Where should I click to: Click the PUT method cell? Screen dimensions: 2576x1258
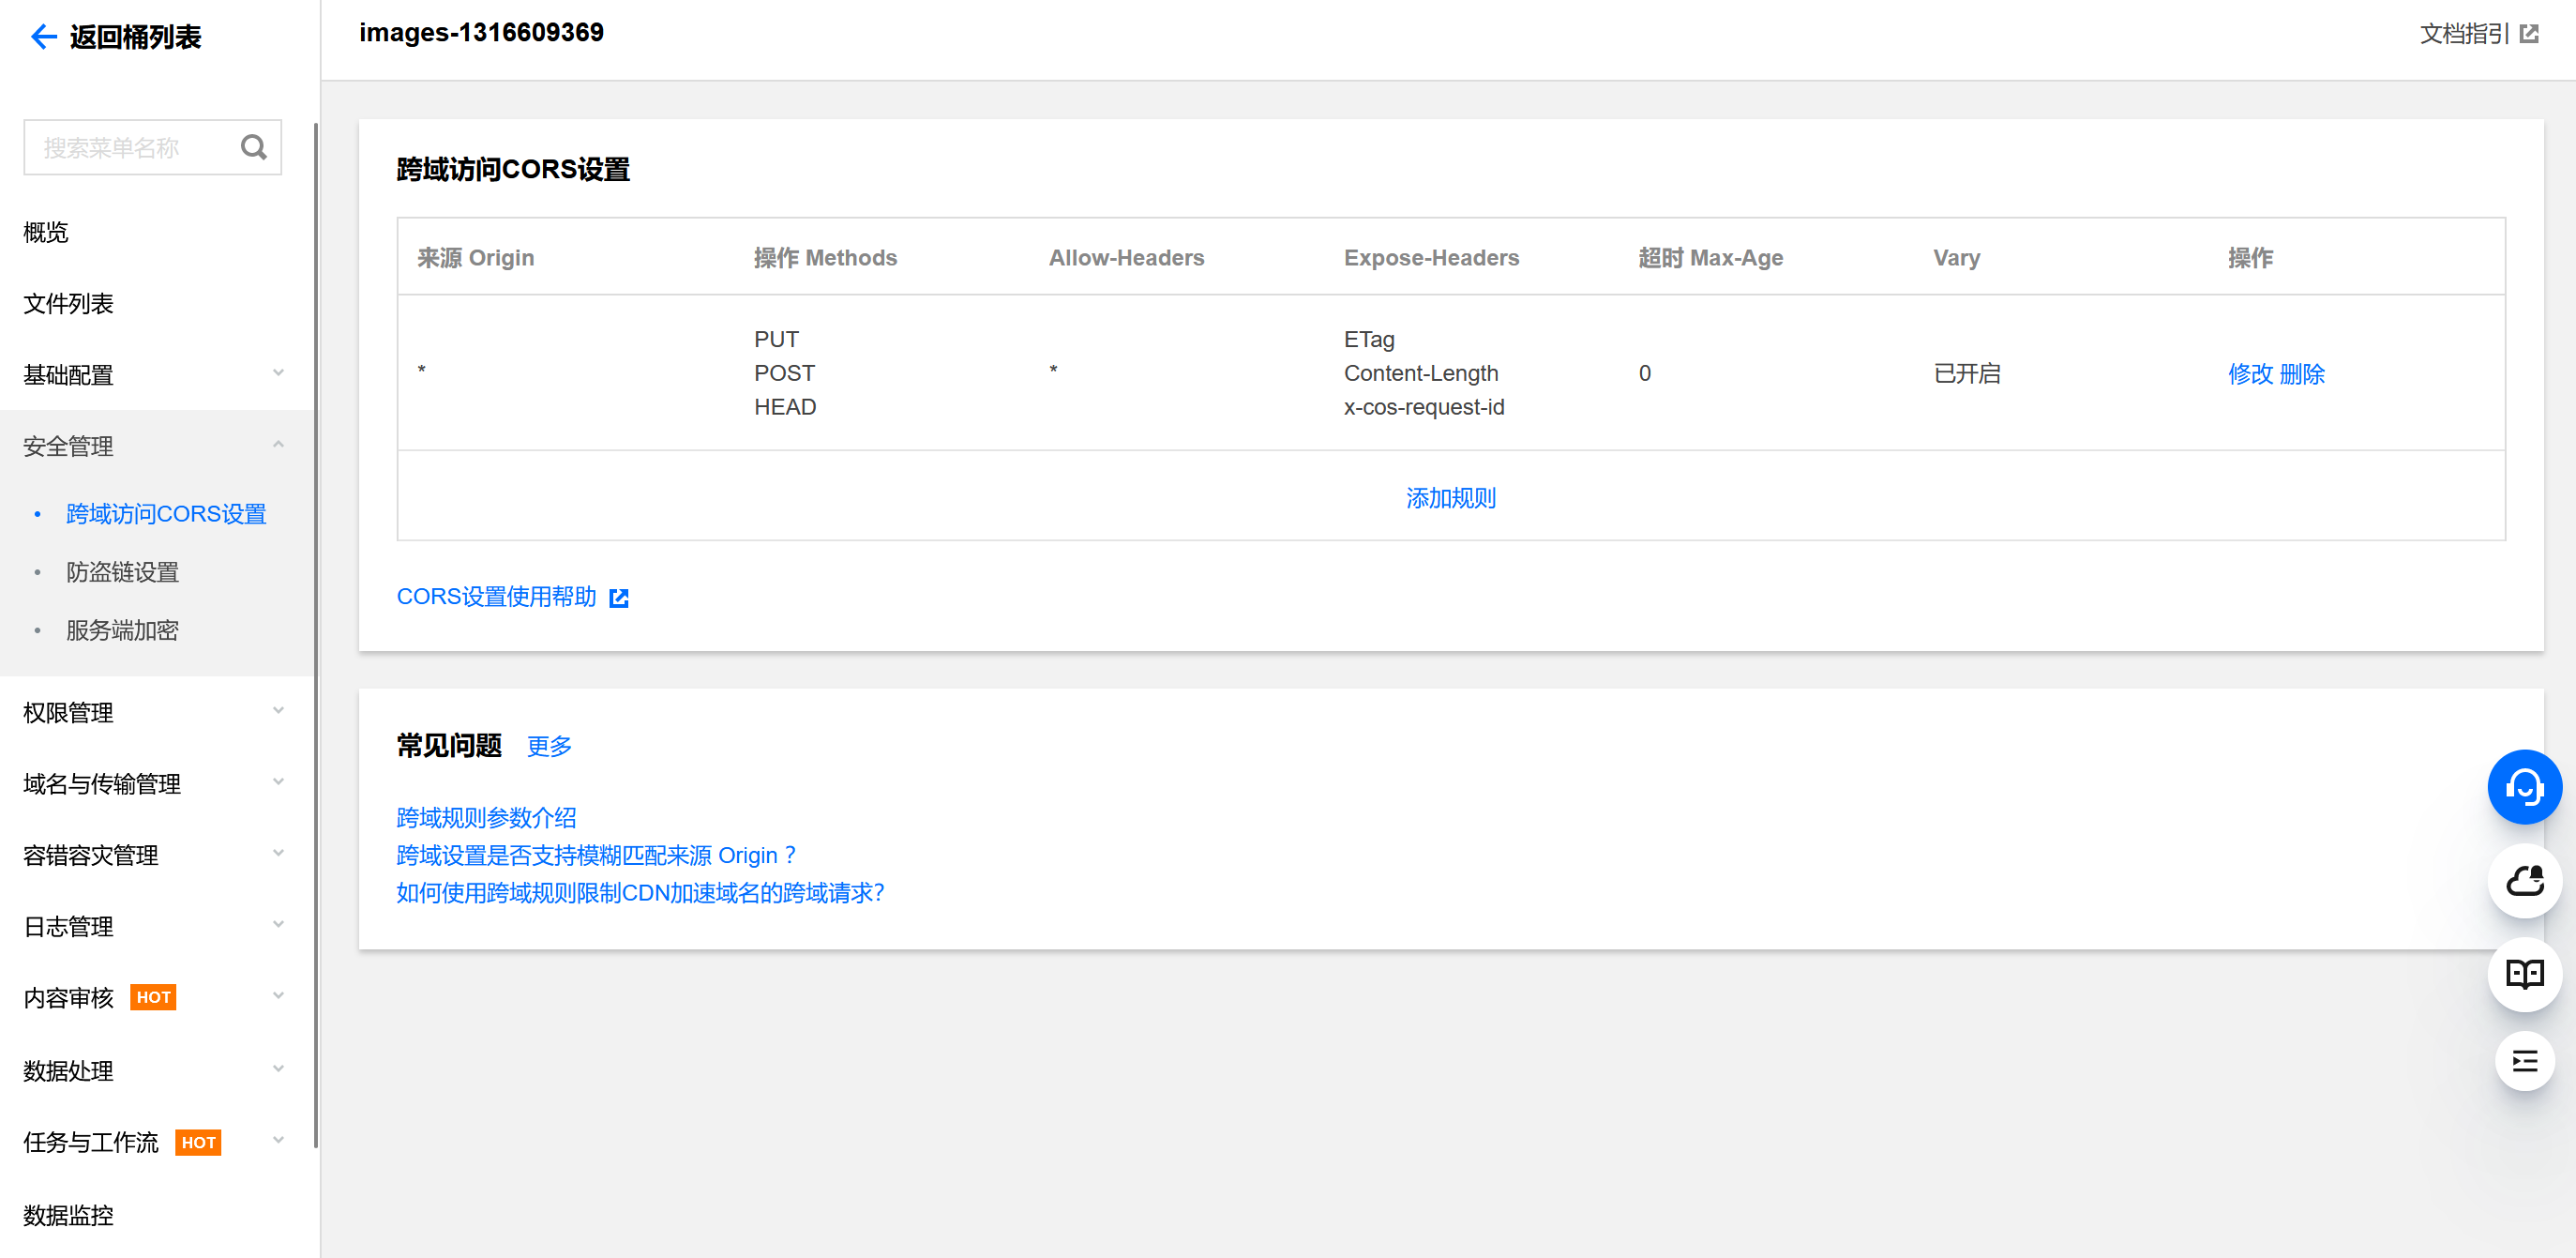tap(776, 339)
